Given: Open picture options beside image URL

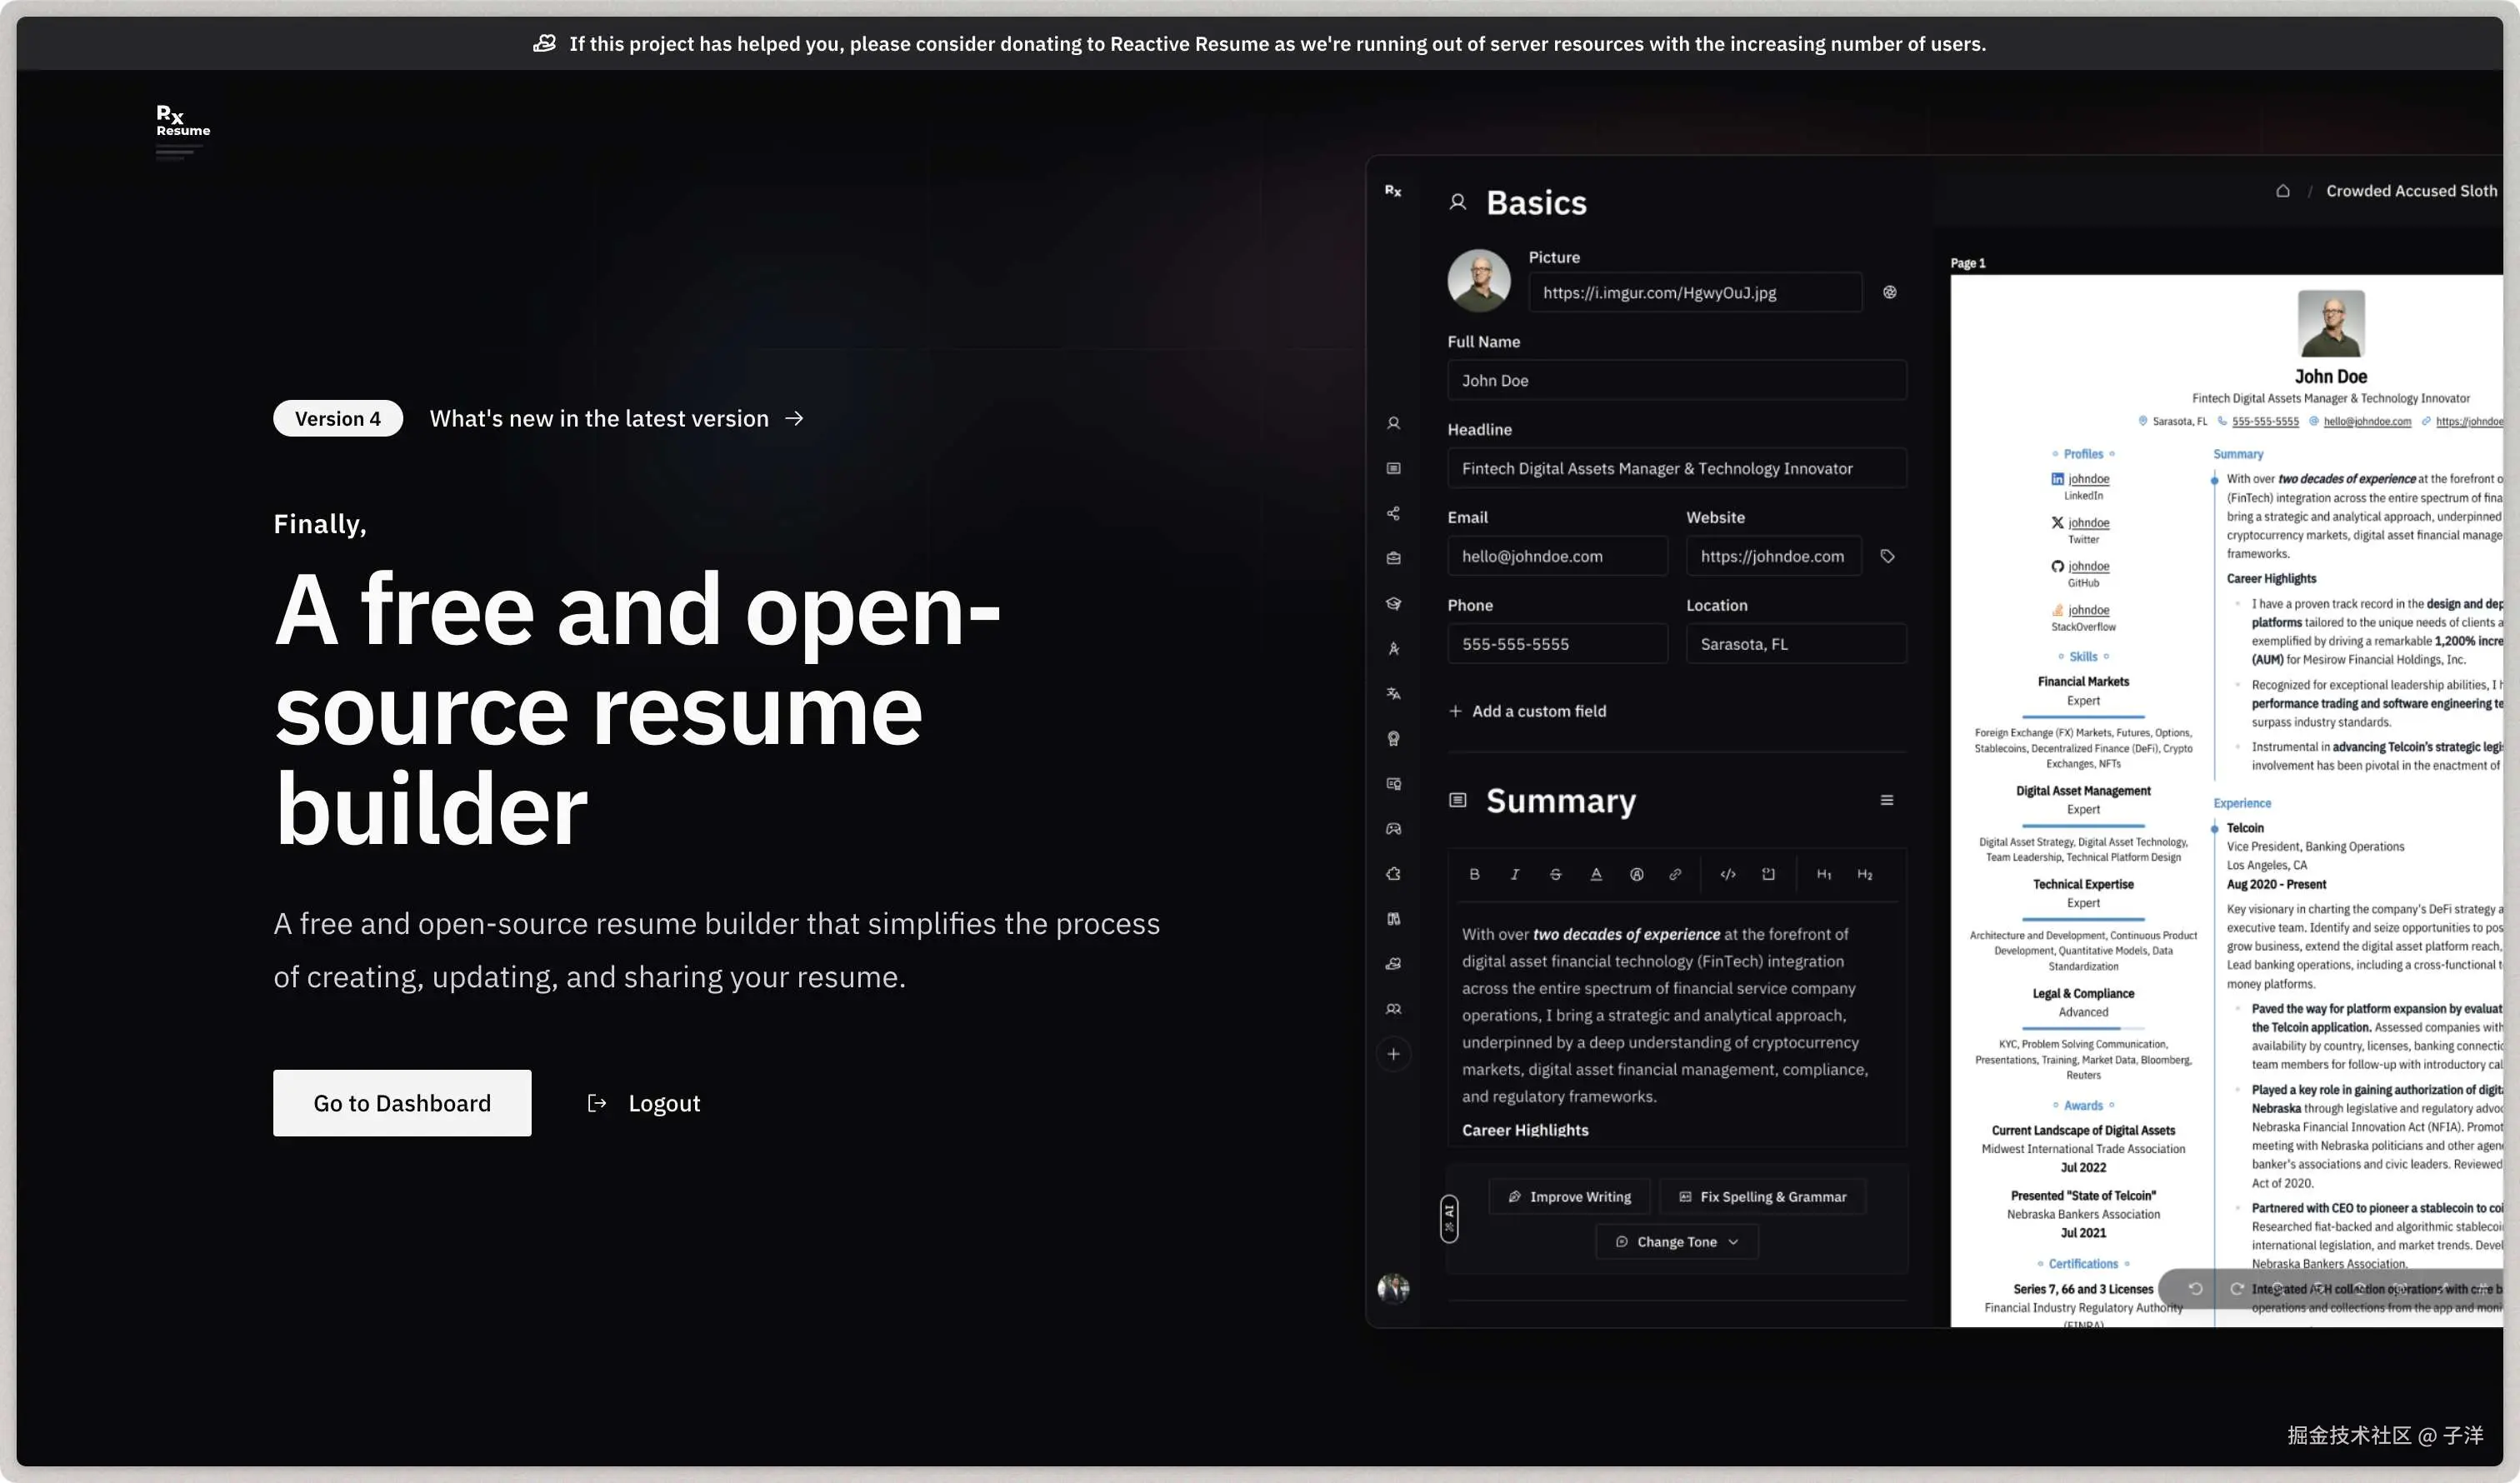Looking at the screenshot, I should point(1889,292).
